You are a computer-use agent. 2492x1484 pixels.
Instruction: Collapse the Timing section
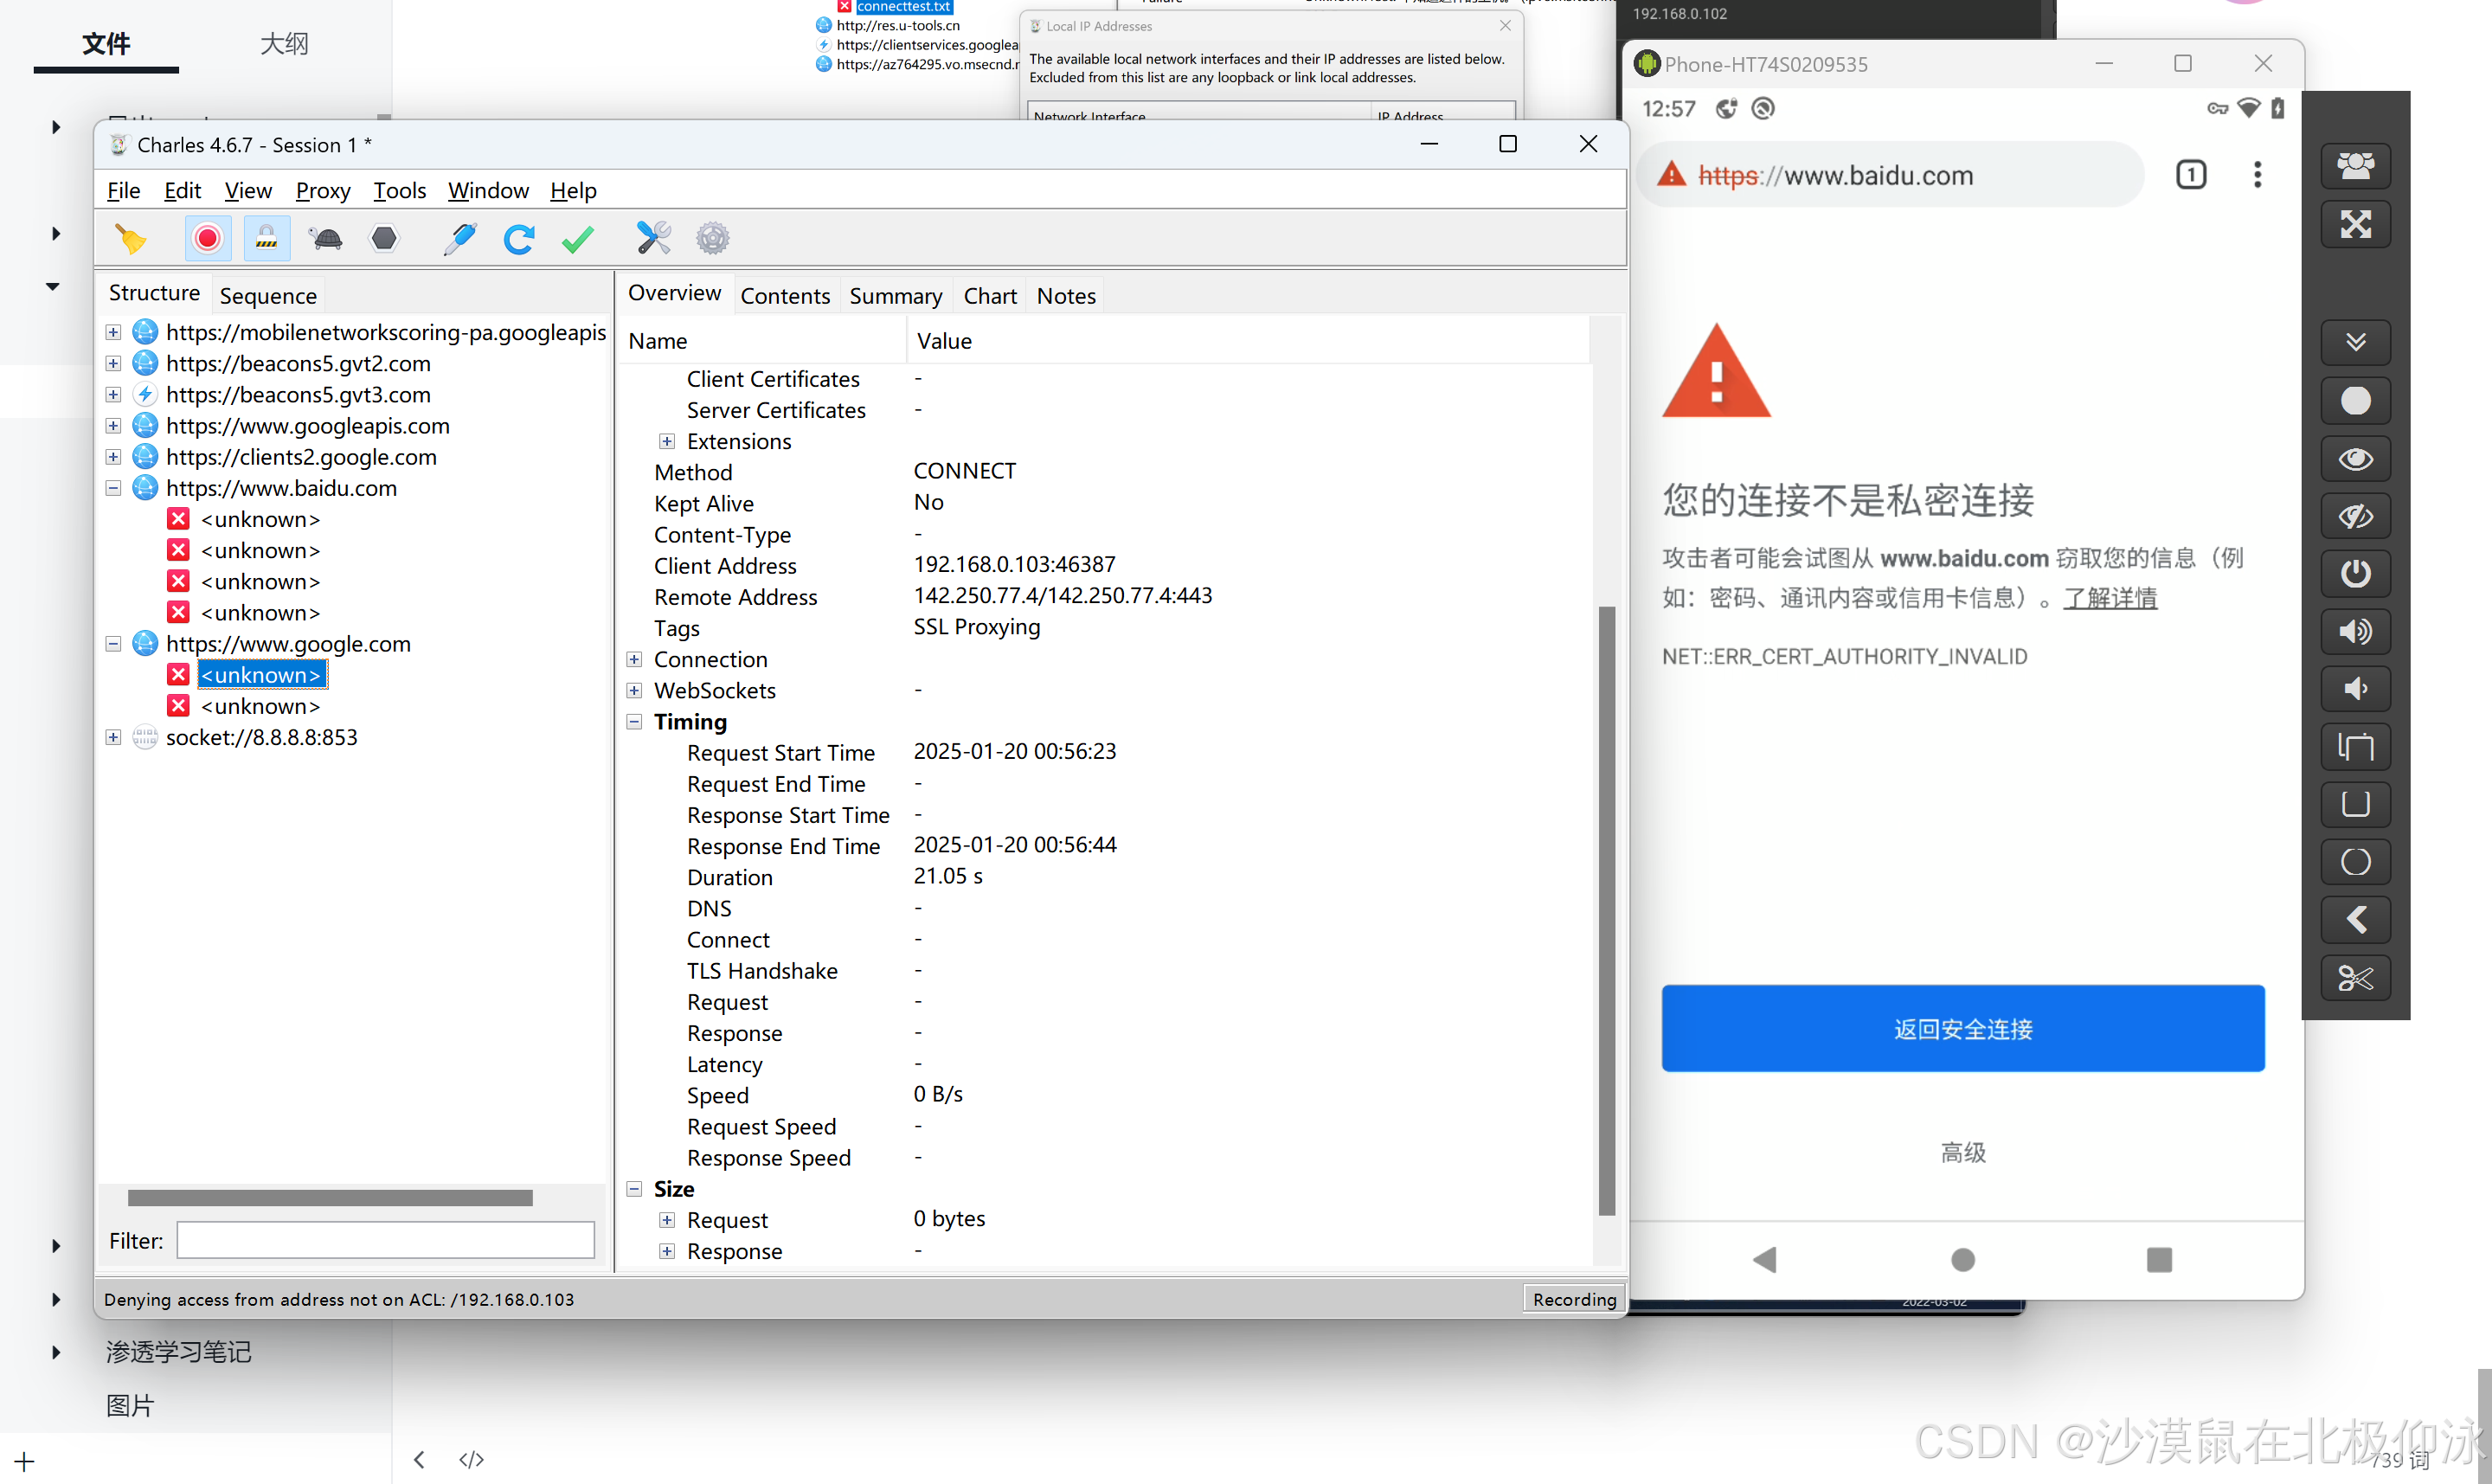(634, 721)
